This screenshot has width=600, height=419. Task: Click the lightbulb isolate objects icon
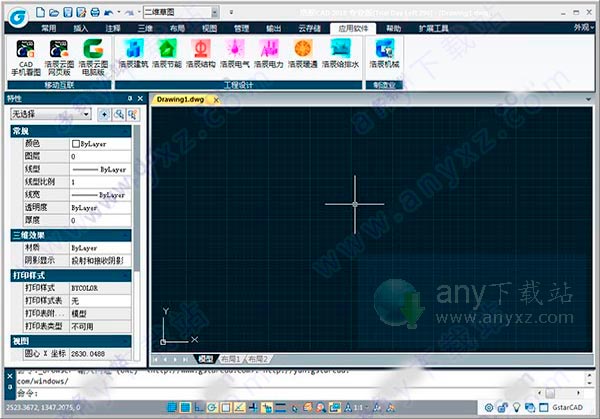[x=517, y=408]
